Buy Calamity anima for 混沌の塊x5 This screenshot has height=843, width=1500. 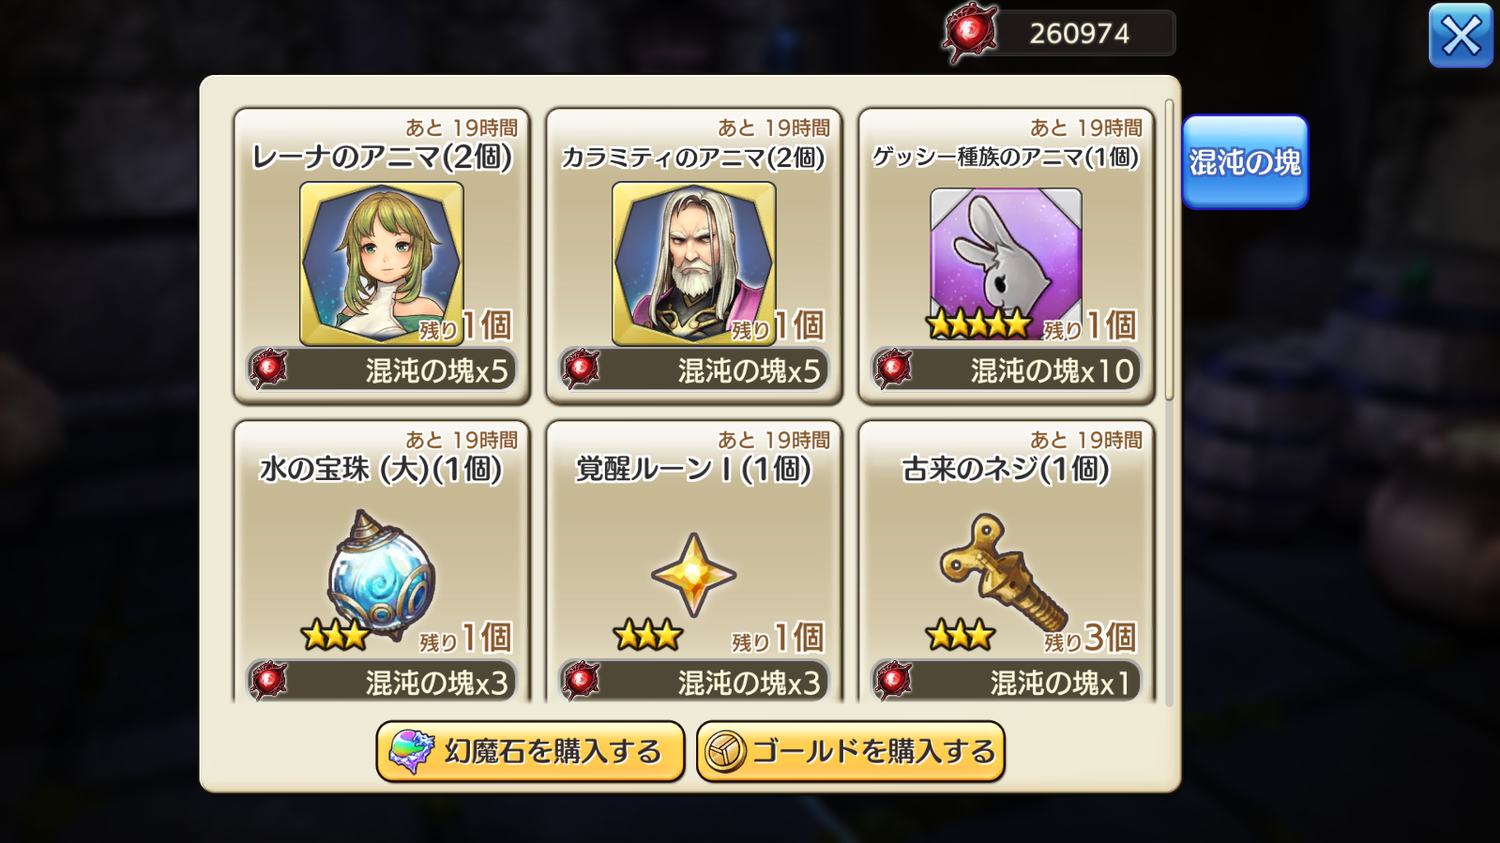(694, 370)
